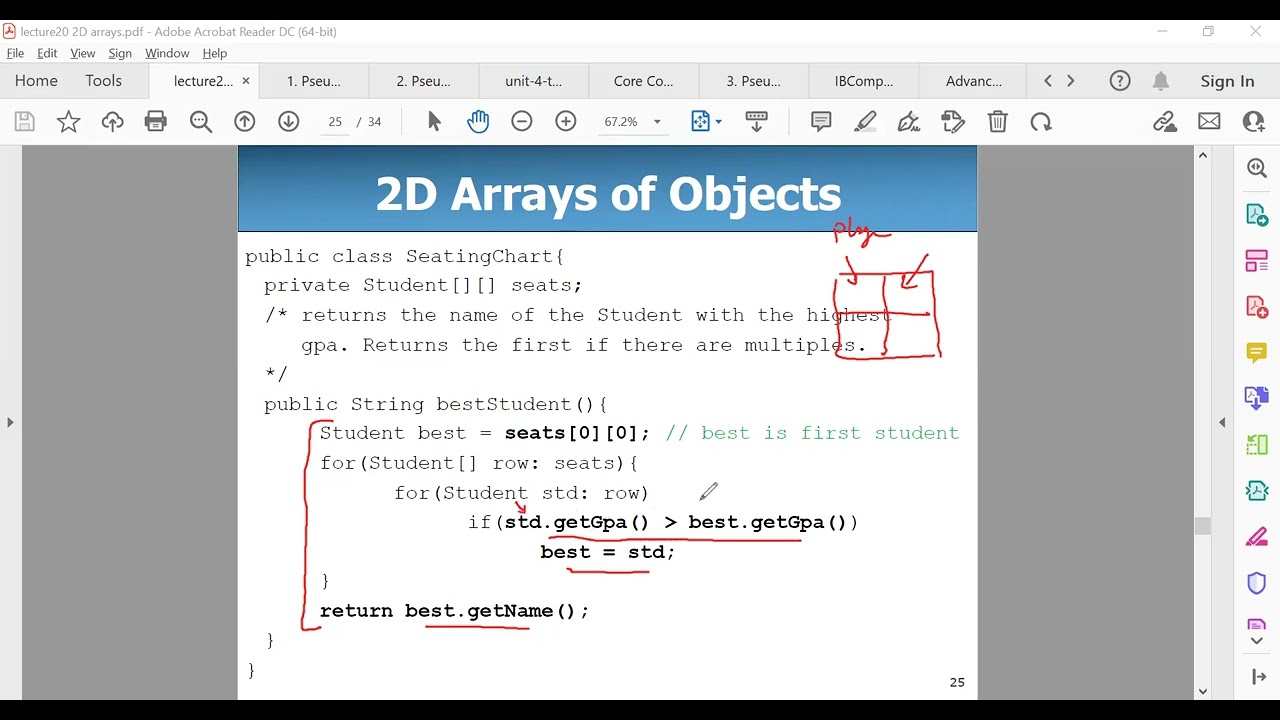Select the Fit page view icon

(700, 122)
